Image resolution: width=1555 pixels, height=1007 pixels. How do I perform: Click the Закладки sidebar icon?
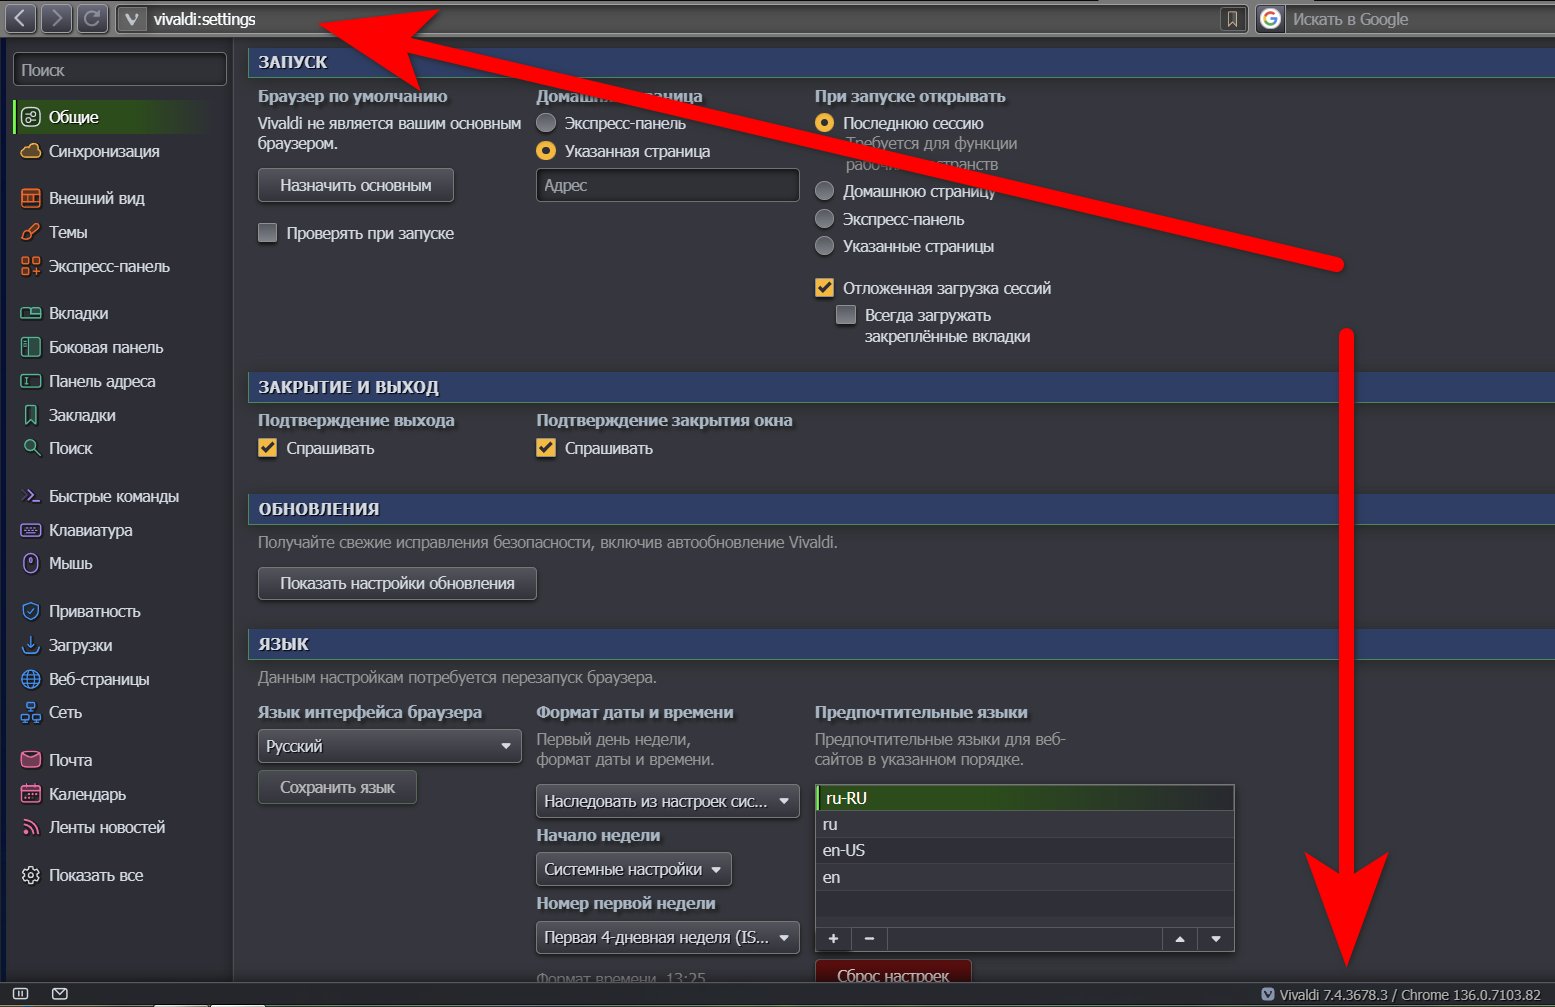31,415
